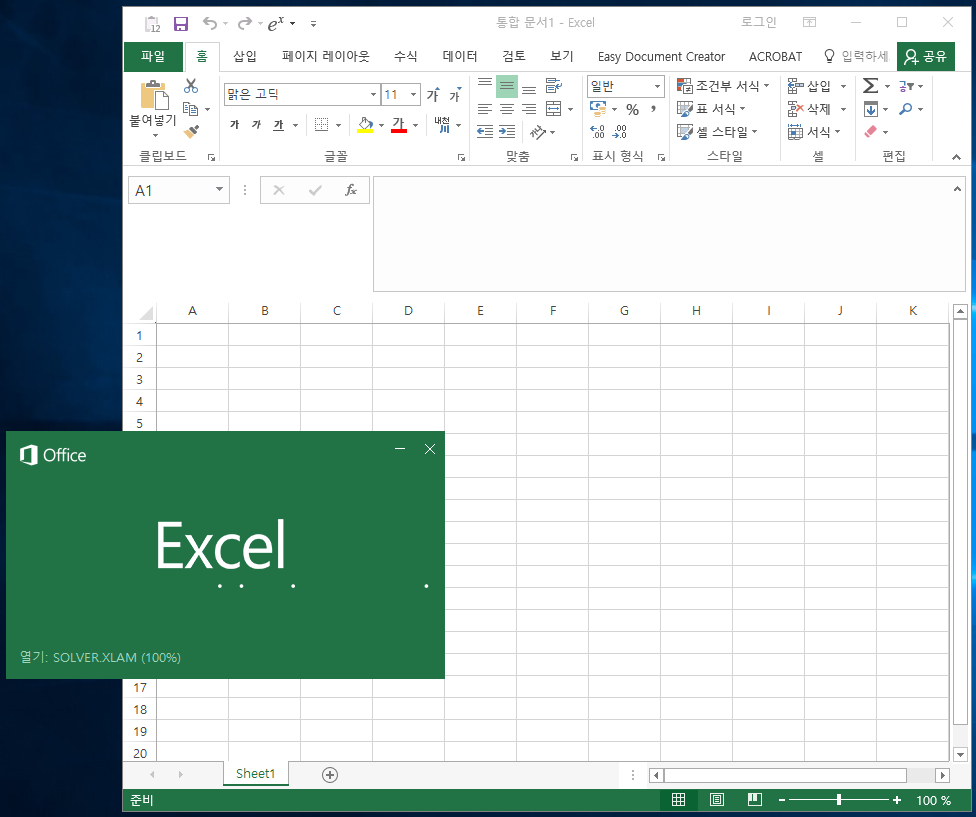Change text orientation

coord(537,131)
